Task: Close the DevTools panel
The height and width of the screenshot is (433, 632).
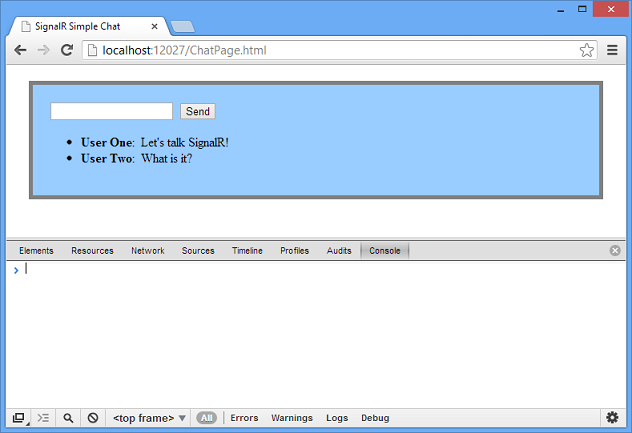Action: pyautogui.click(x=615, y=250)
